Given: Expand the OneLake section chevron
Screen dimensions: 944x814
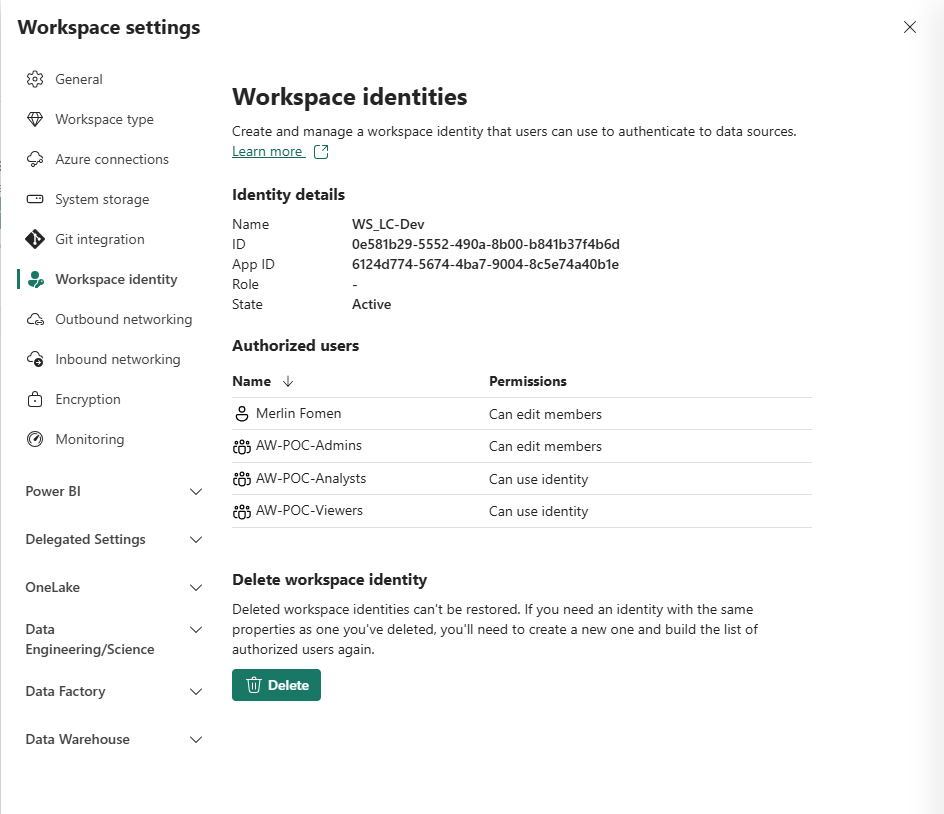Looking at the screenshot, I should click(196, 588).
